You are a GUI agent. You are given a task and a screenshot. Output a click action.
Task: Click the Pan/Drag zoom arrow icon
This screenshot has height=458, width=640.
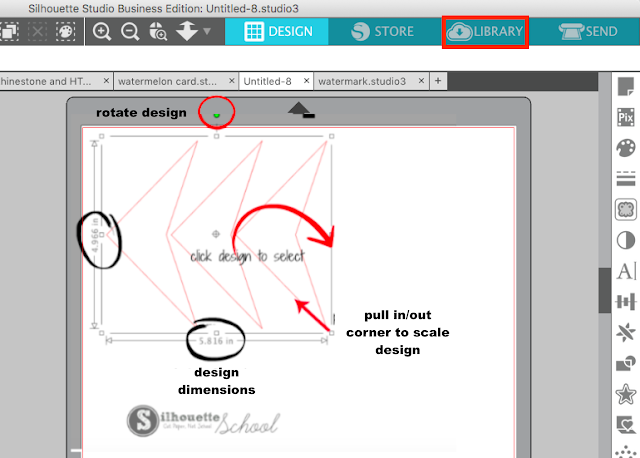pyautogui.click(x=187, y=31)
